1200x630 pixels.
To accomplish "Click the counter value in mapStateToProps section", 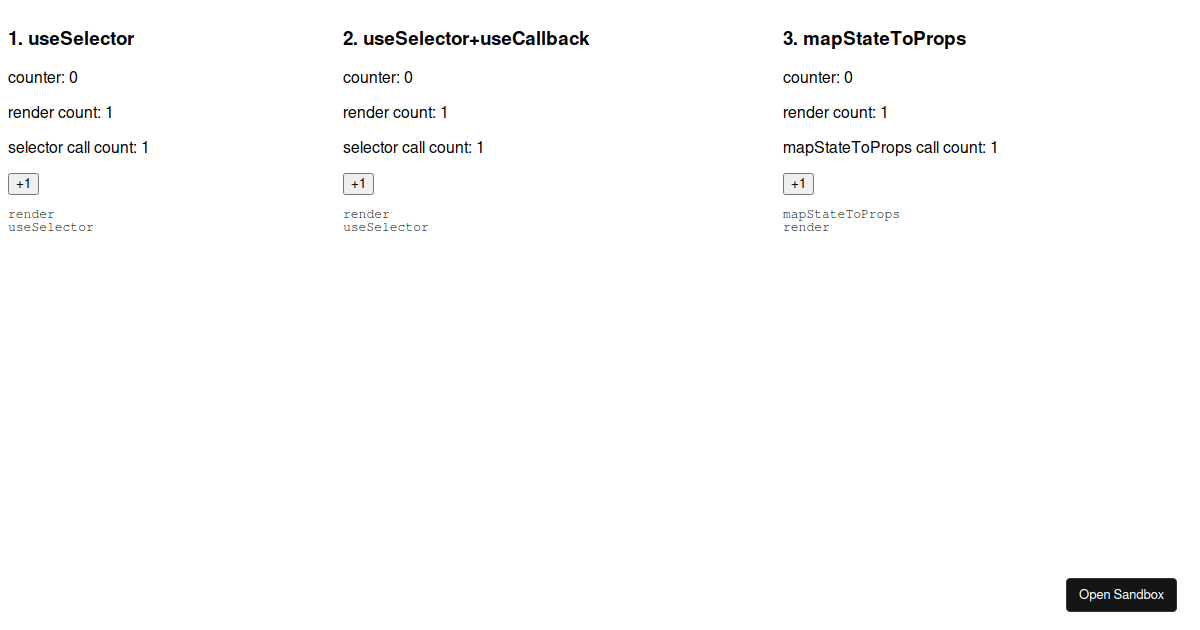I will [817, 77].
